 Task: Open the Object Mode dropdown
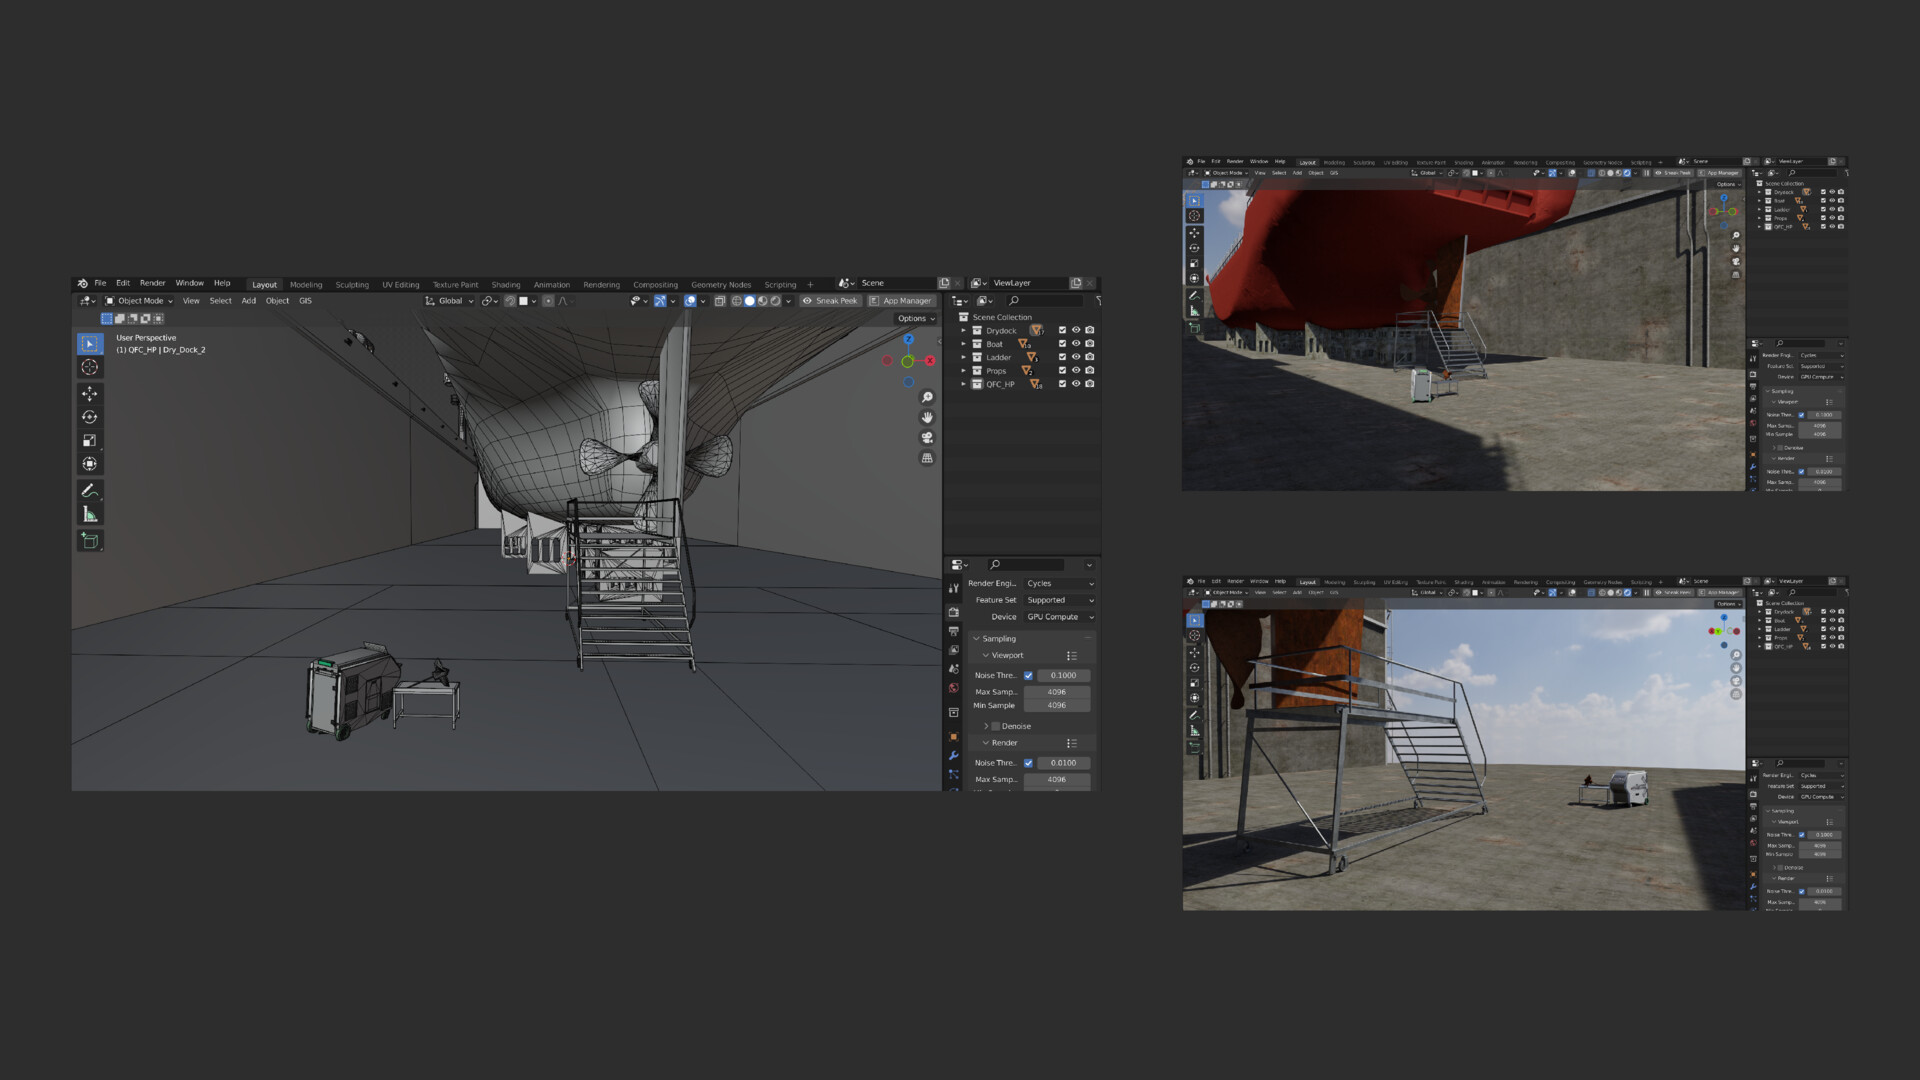(140, 300)
